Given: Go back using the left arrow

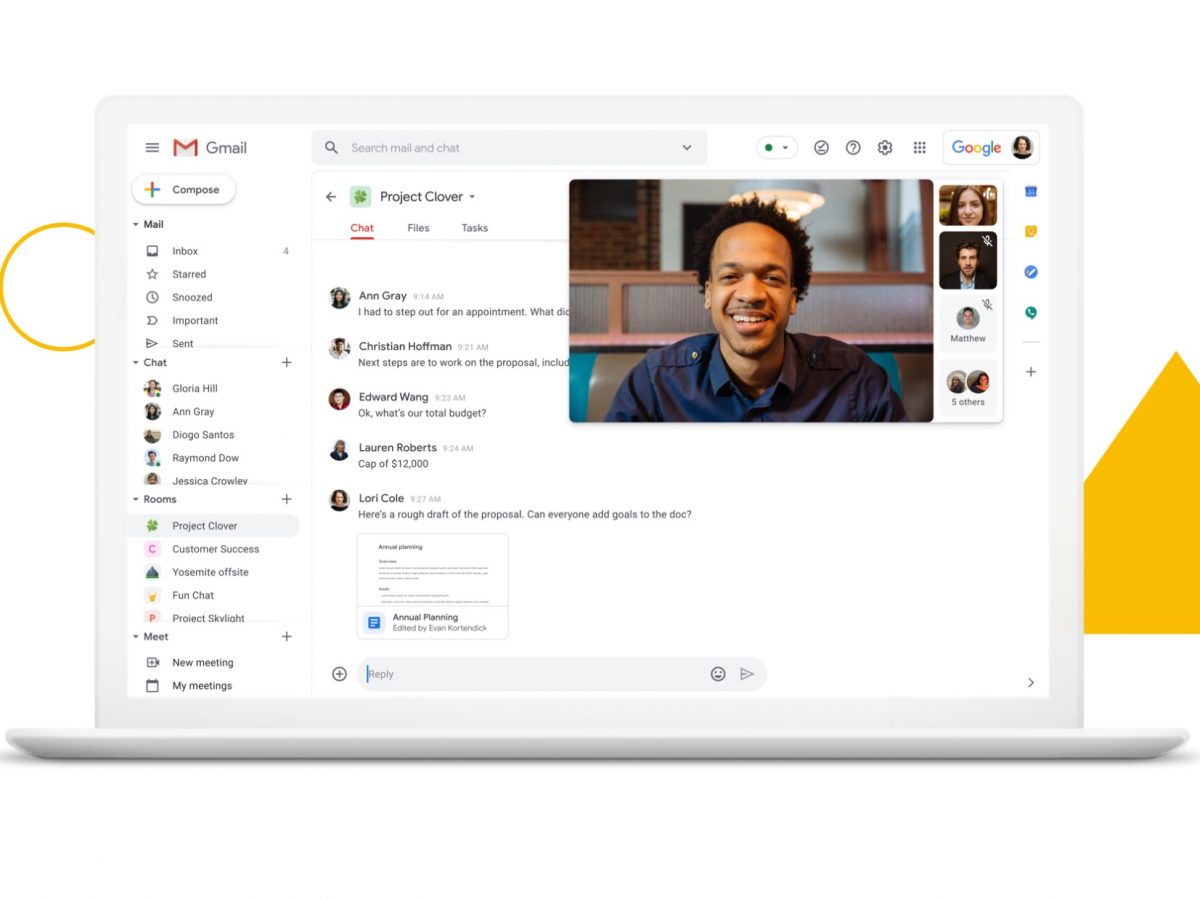Looking at the screenshot, I should (331, 197).
